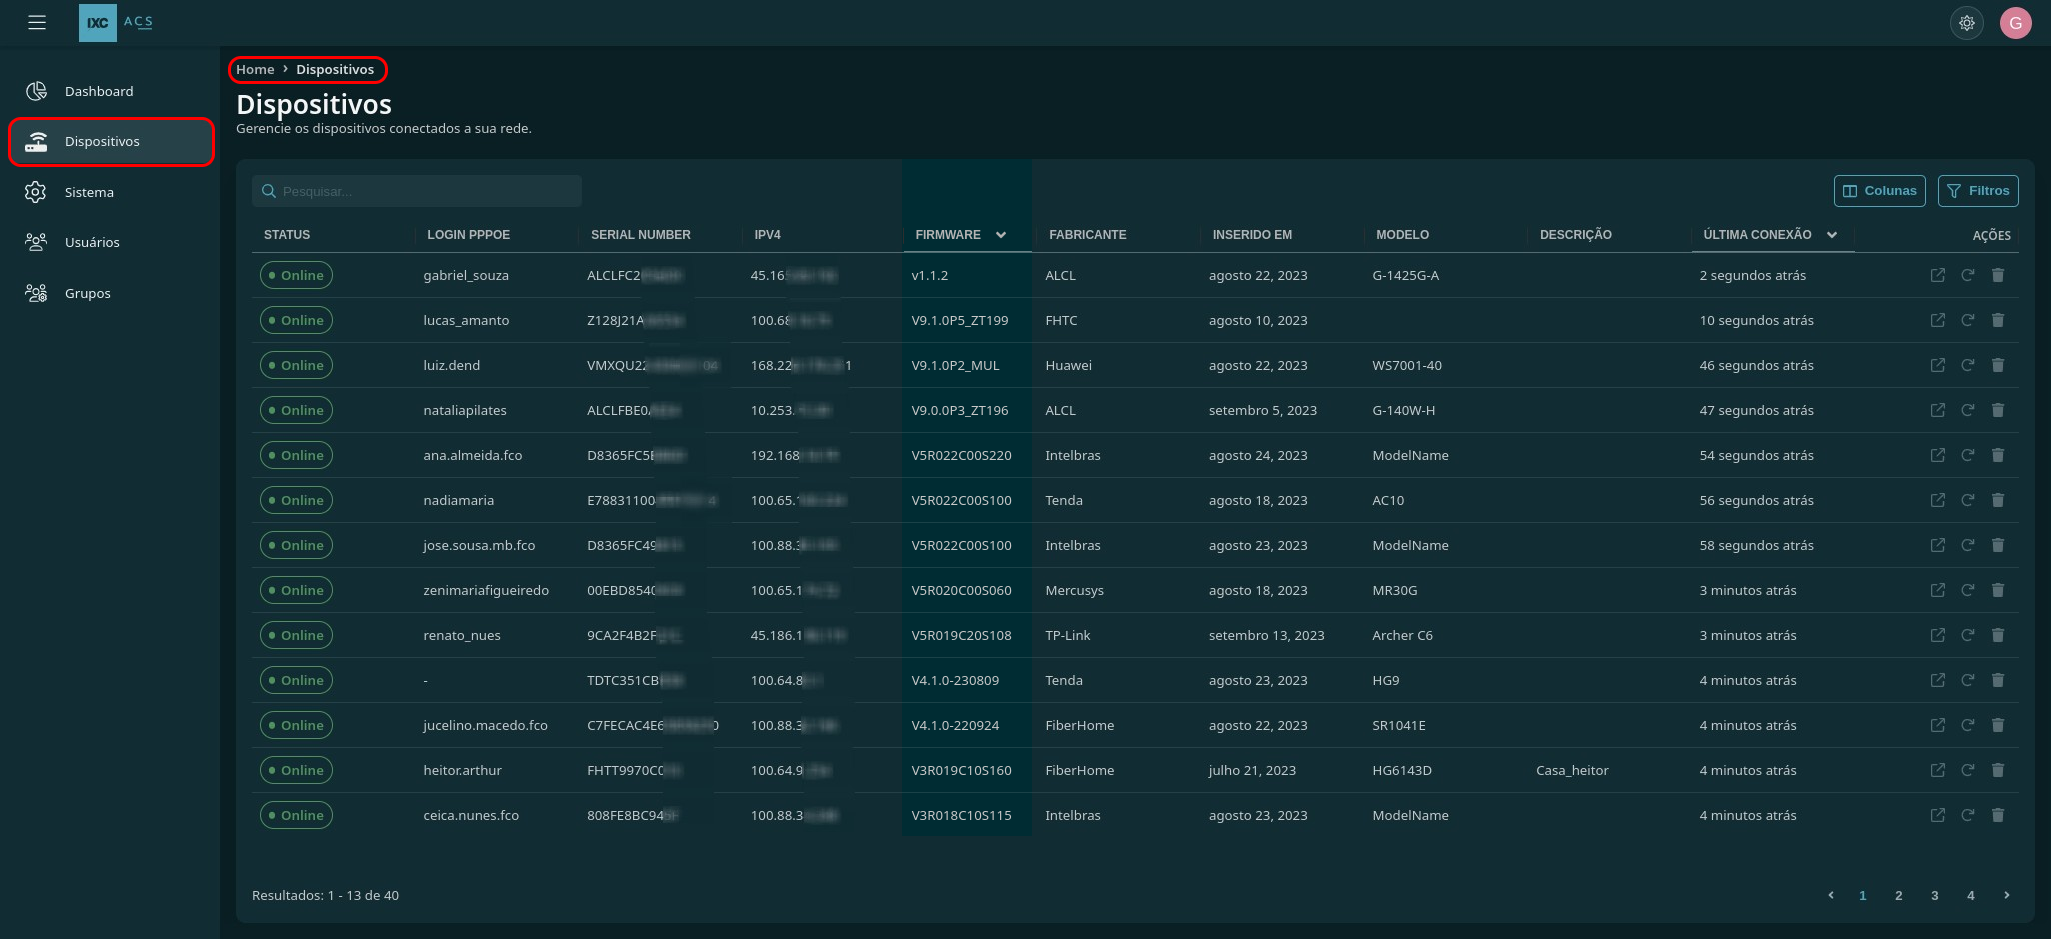Open the user avatar G menu
This screenshot has height=939, width=2051.
[x=2015, y=22]
